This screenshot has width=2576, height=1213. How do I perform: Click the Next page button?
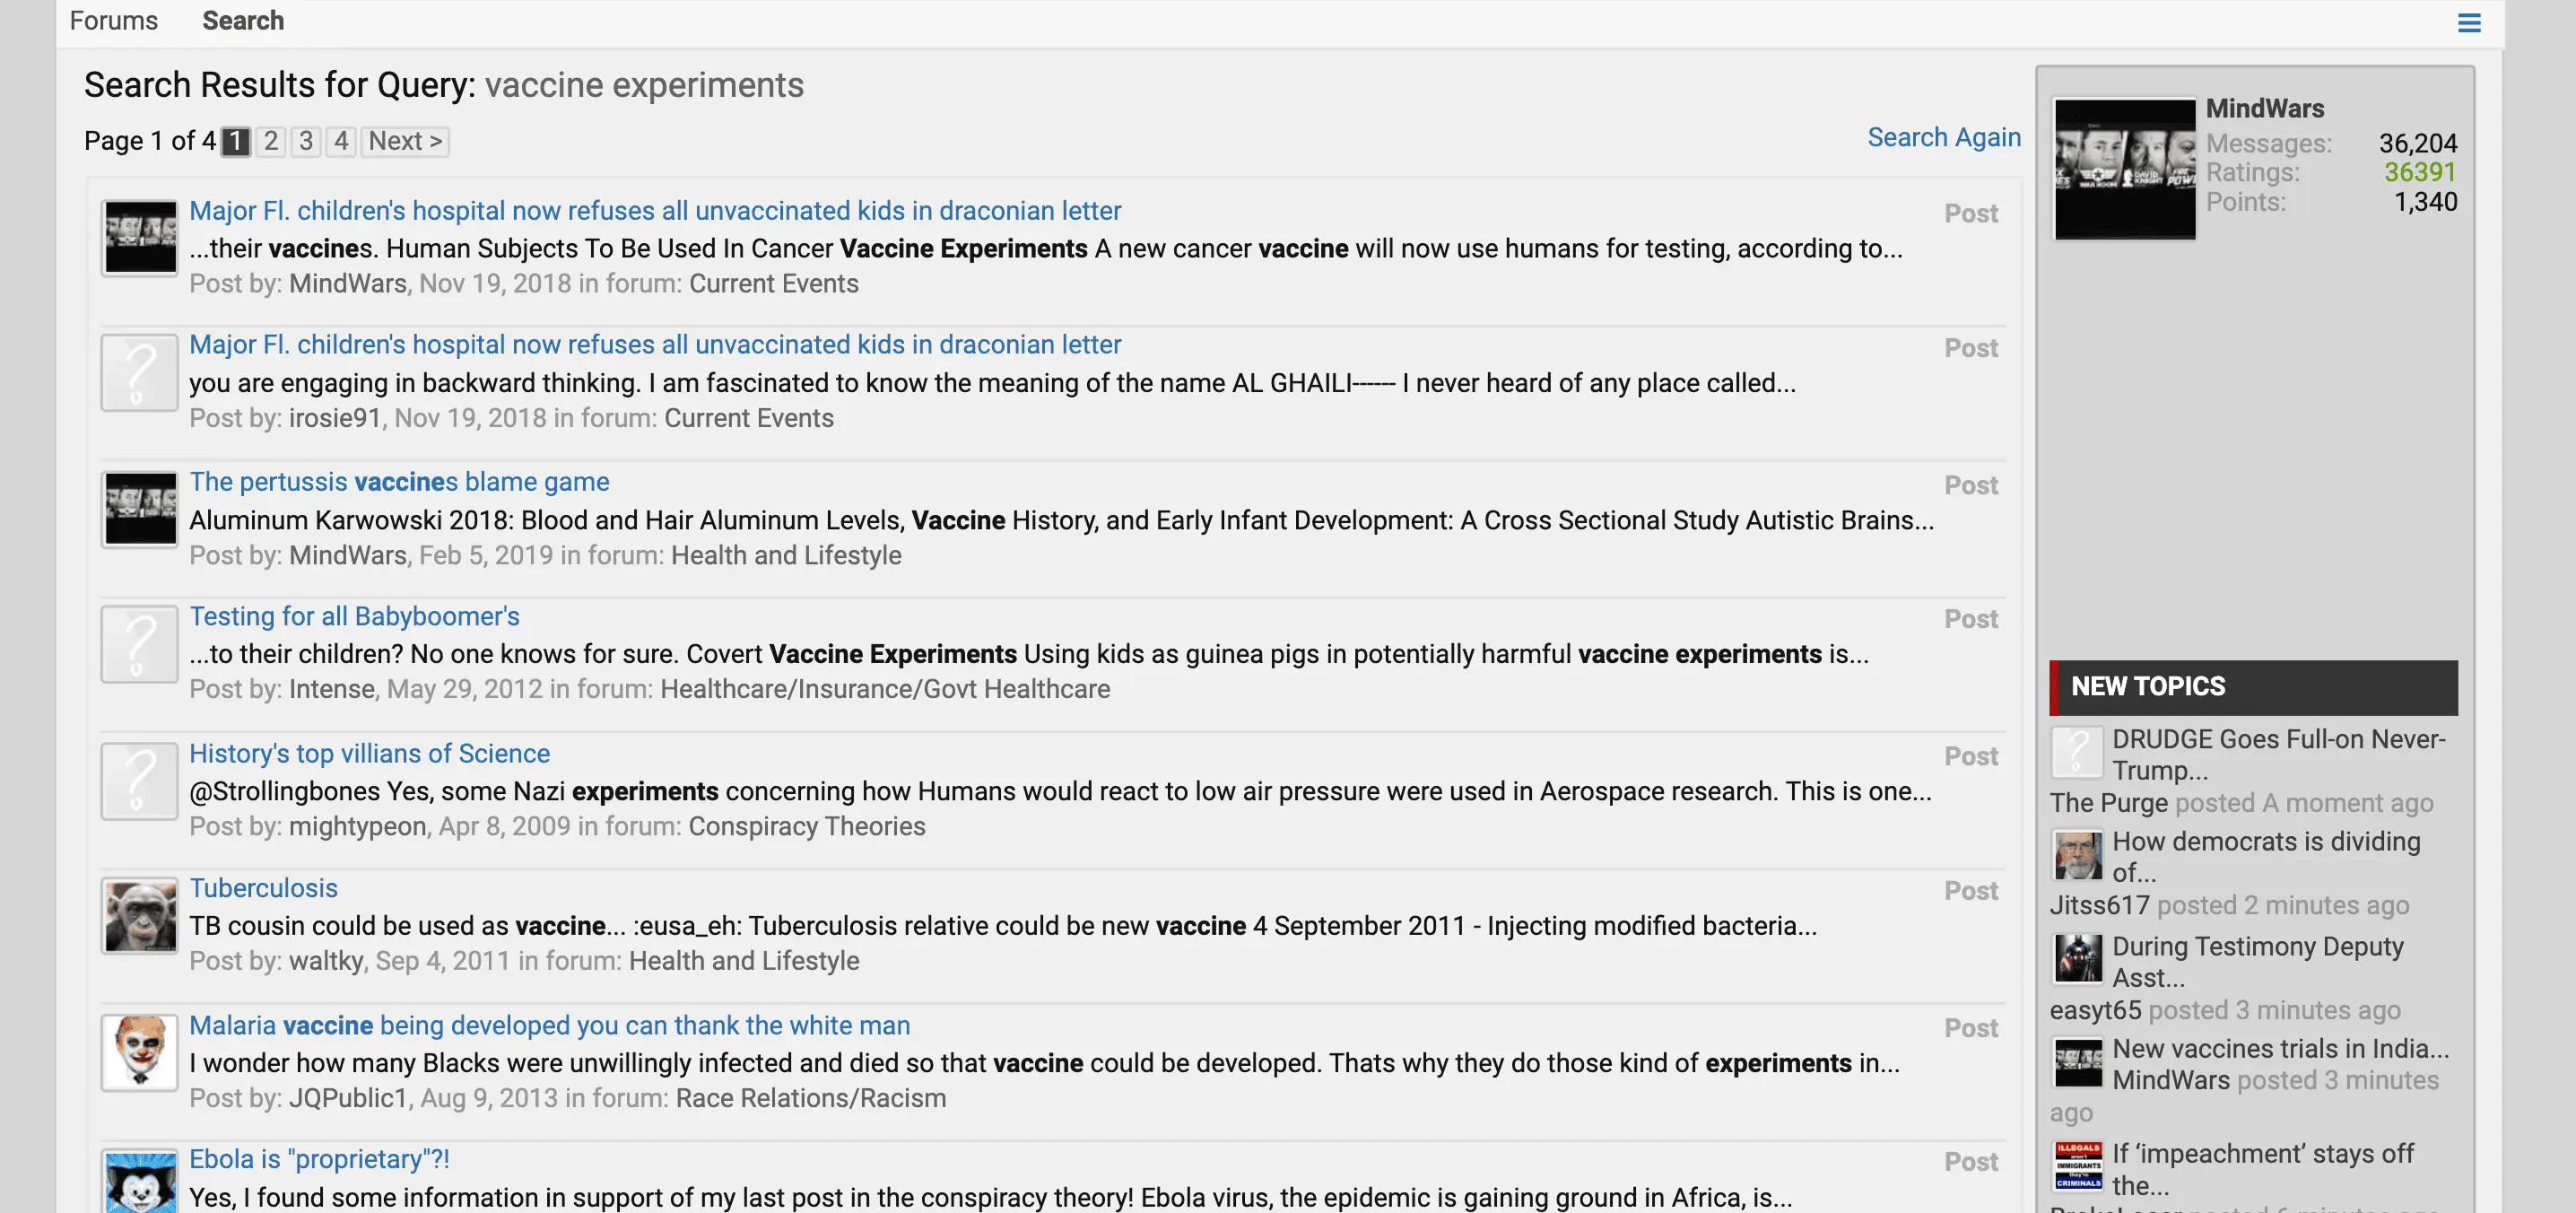point(405,141)
